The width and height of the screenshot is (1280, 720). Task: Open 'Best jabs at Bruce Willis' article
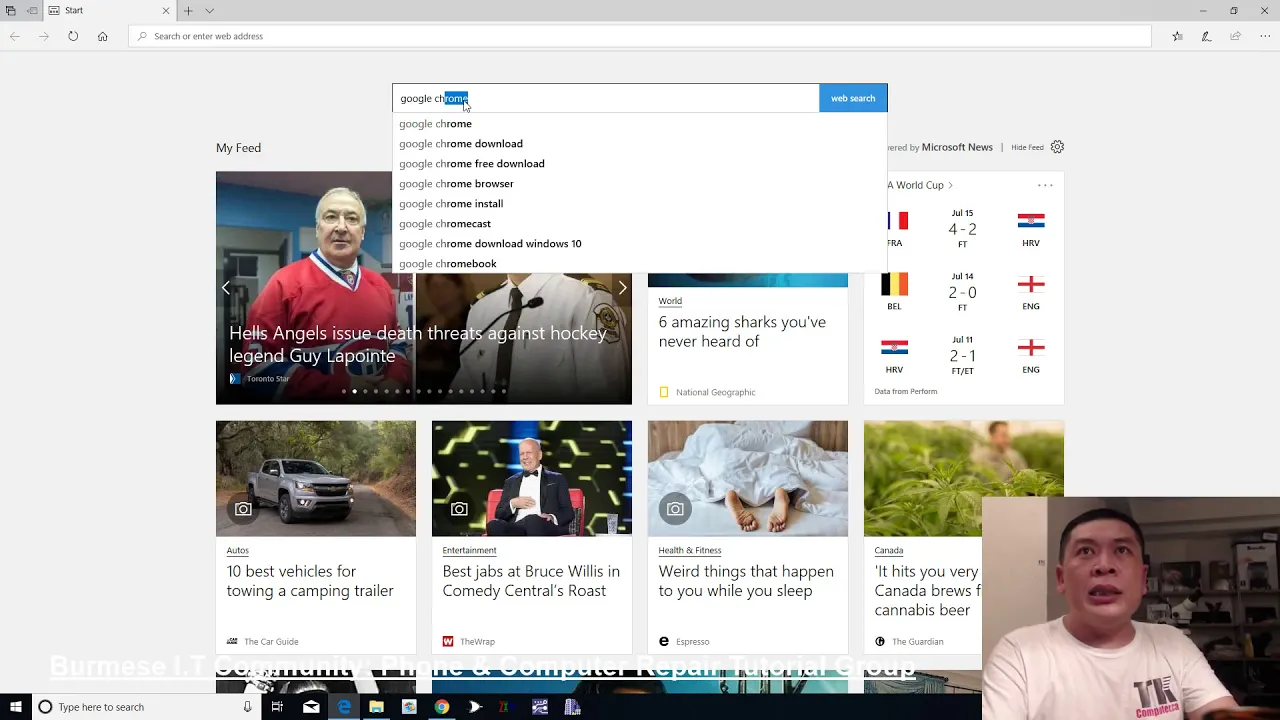pos(531,581)
